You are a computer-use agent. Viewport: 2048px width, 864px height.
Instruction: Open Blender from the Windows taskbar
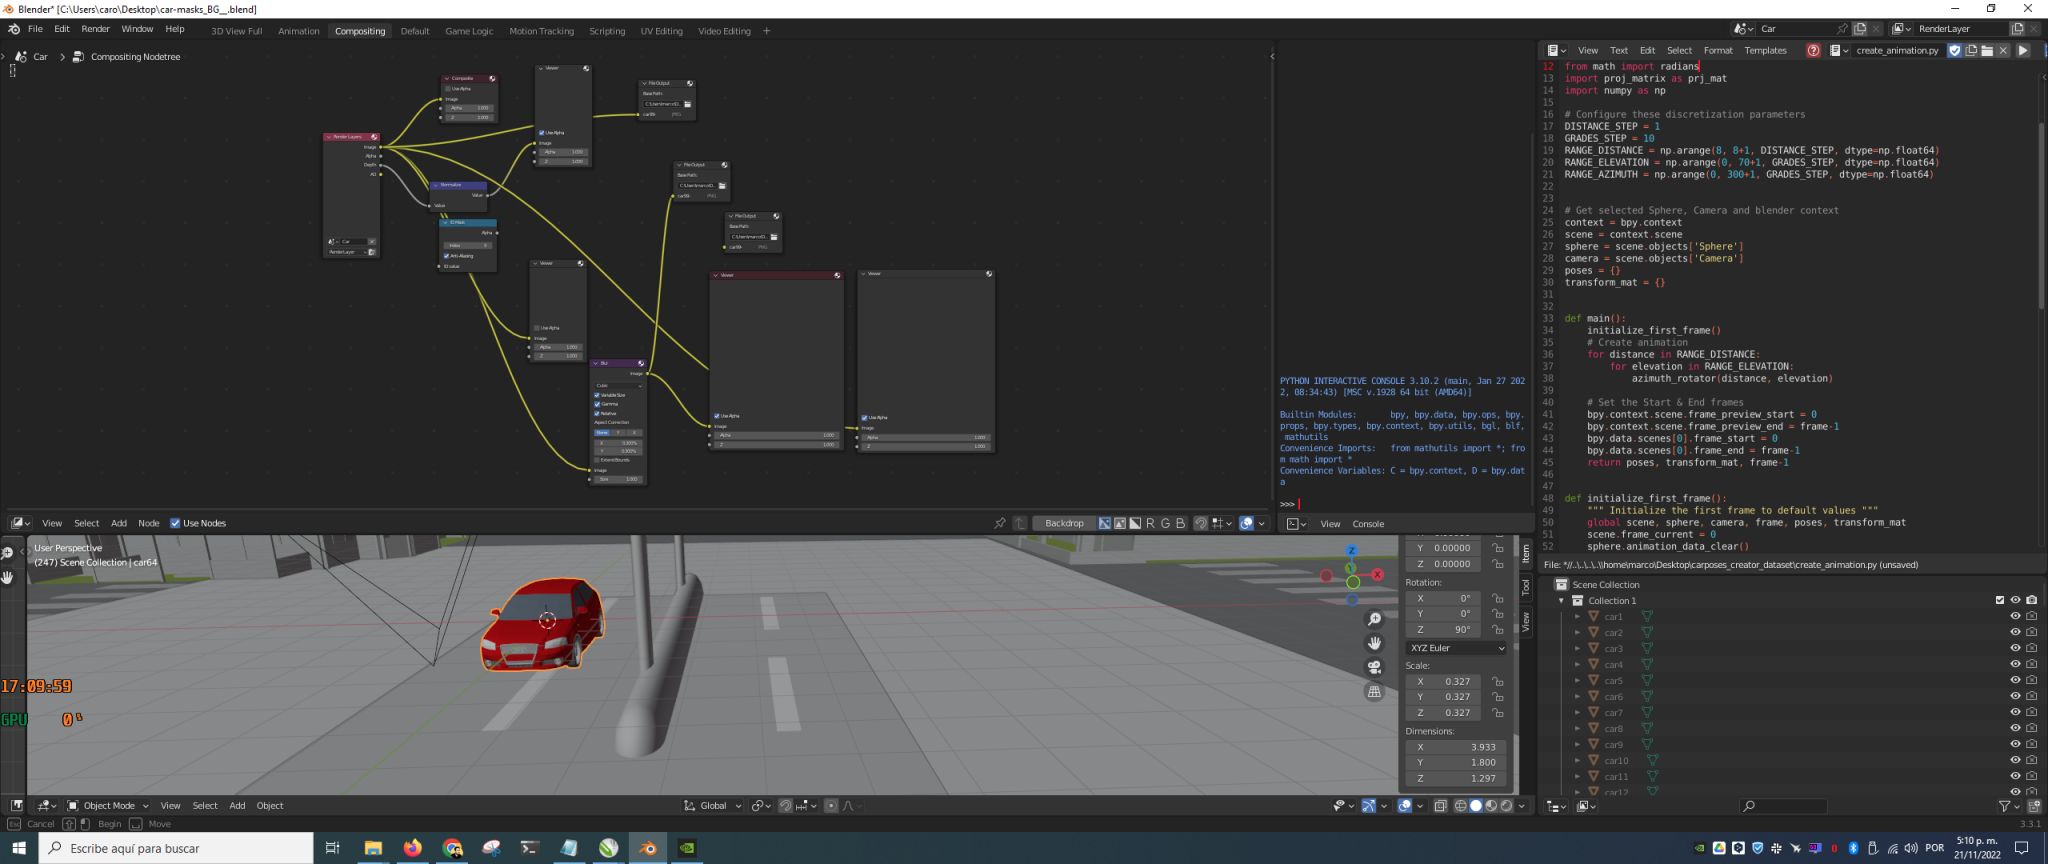pos(648,848)
